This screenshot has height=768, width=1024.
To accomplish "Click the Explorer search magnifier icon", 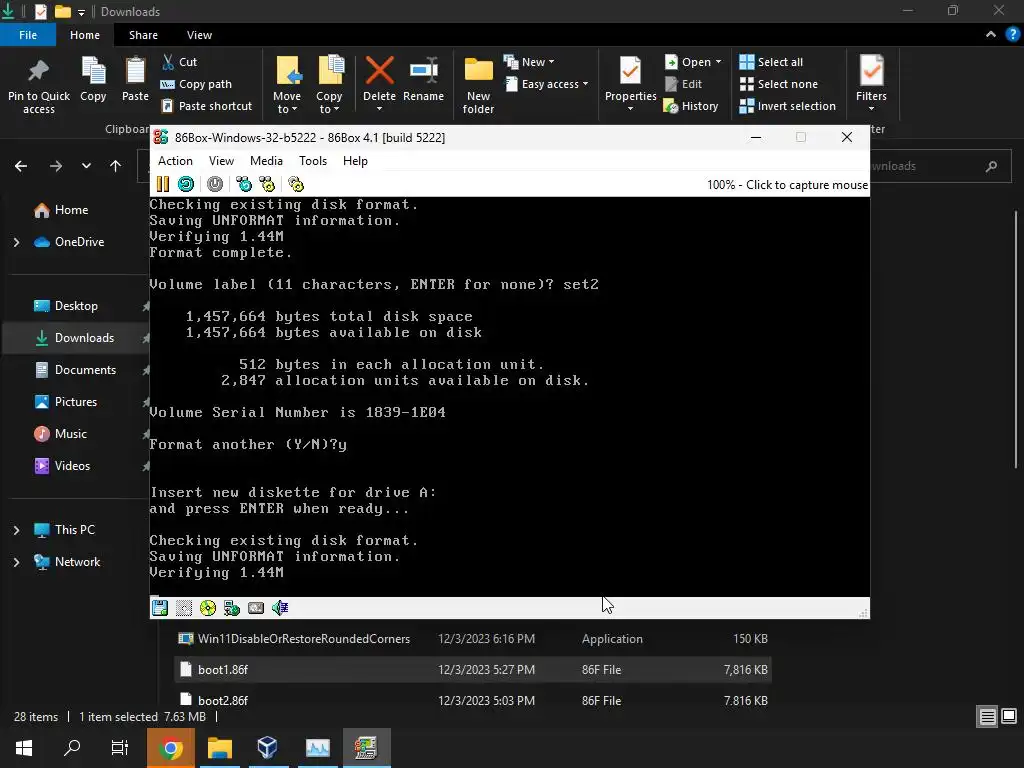I will tap(991, 167).
